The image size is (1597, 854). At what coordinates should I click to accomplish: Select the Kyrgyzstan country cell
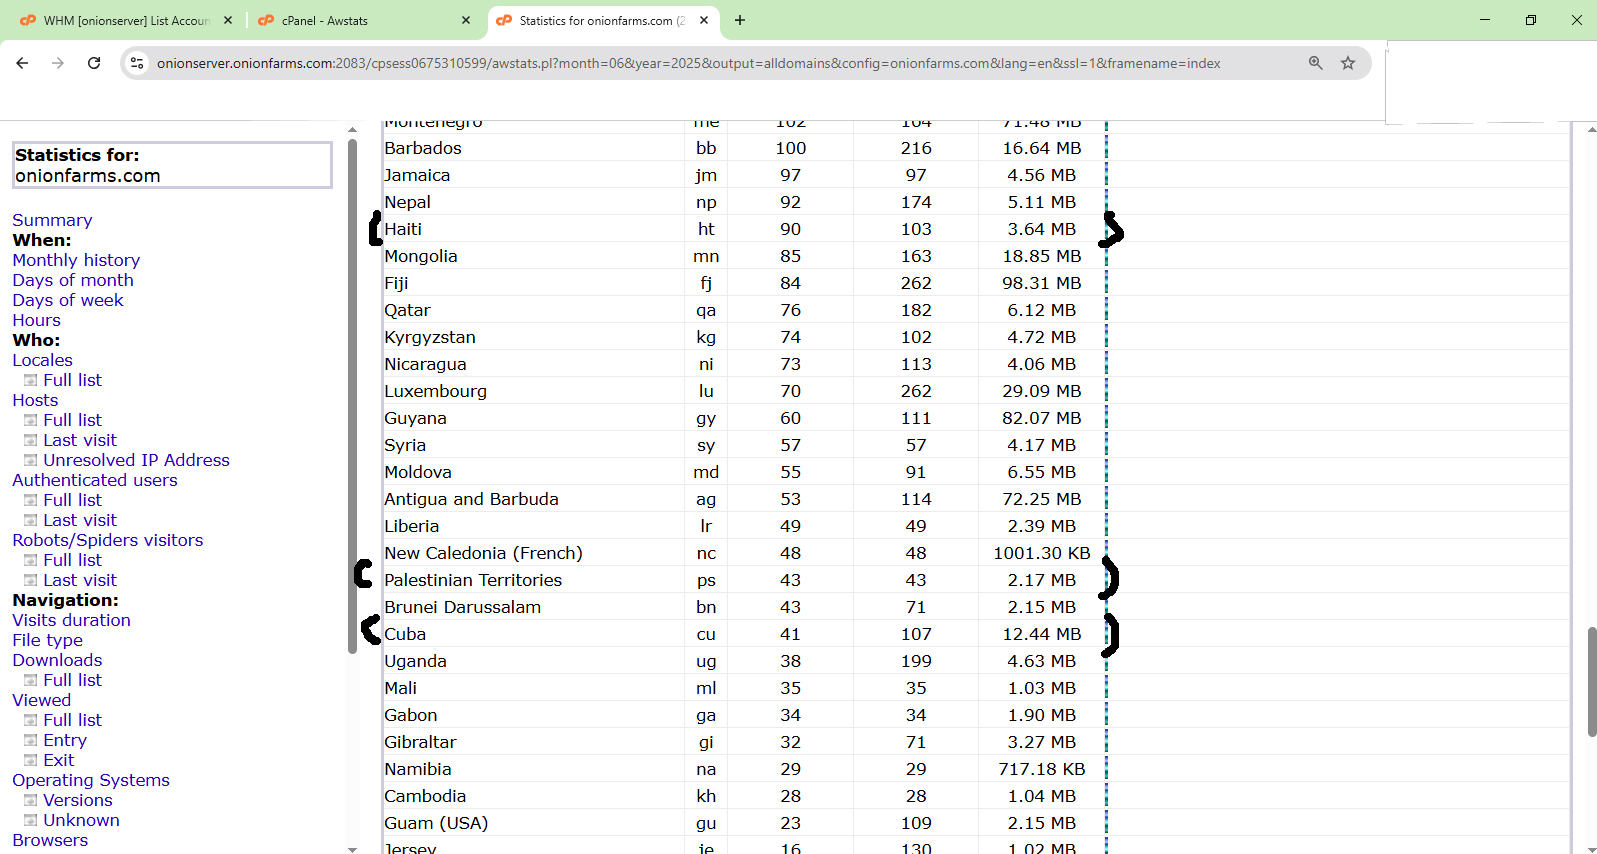(x=534, y=337)
